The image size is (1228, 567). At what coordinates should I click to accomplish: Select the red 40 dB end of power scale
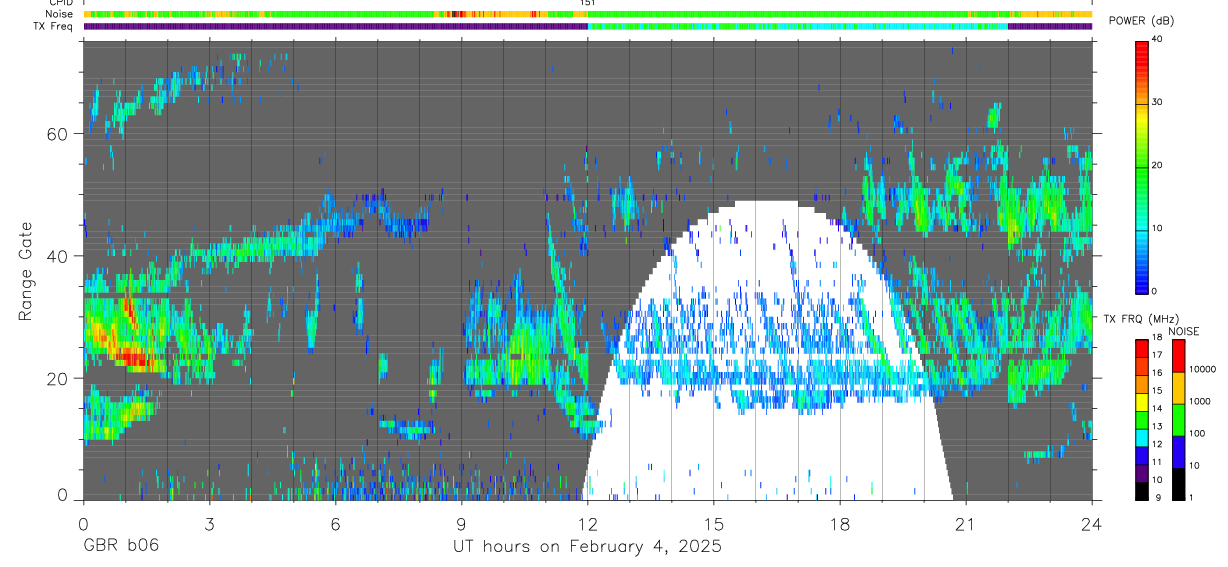click(1141, 45)
